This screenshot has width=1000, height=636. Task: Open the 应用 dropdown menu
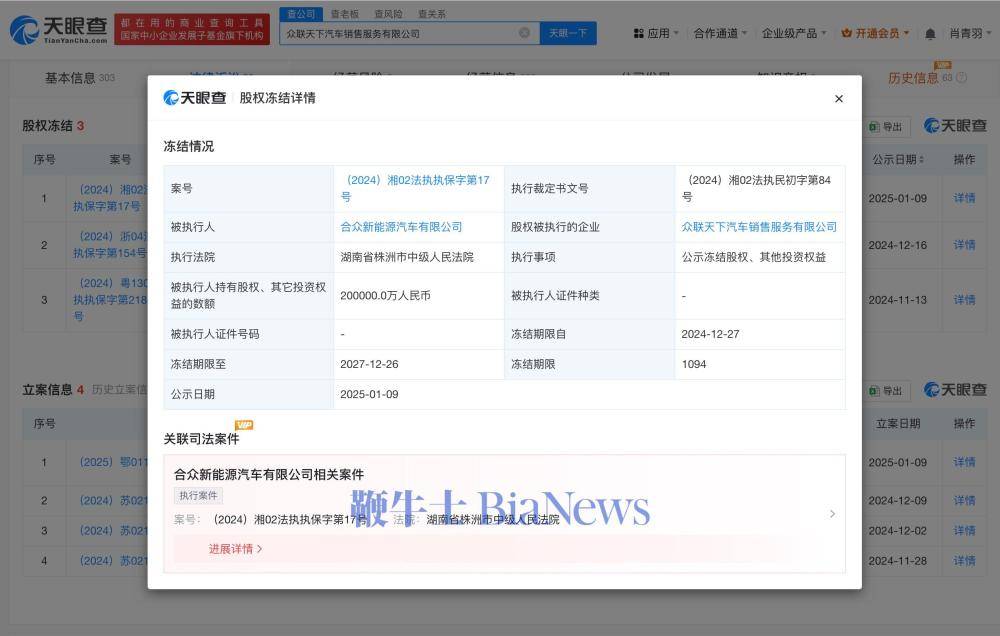click(x=656, y=33)
